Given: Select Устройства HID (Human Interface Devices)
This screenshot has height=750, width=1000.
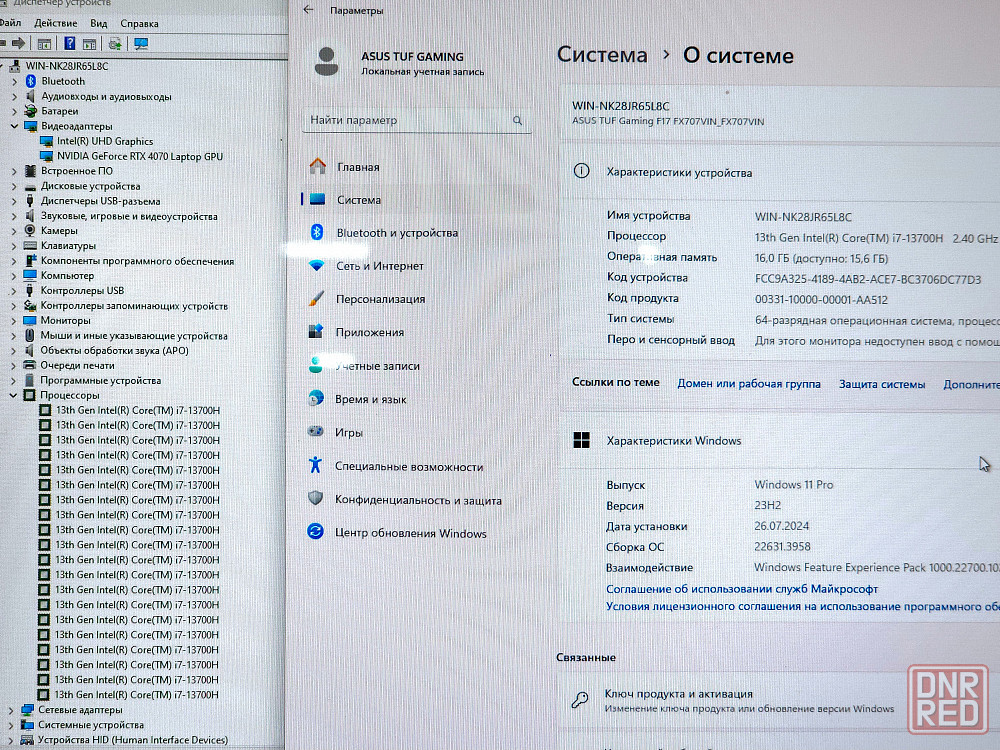Looking at the screenshot, I should [x=133, y=740].
